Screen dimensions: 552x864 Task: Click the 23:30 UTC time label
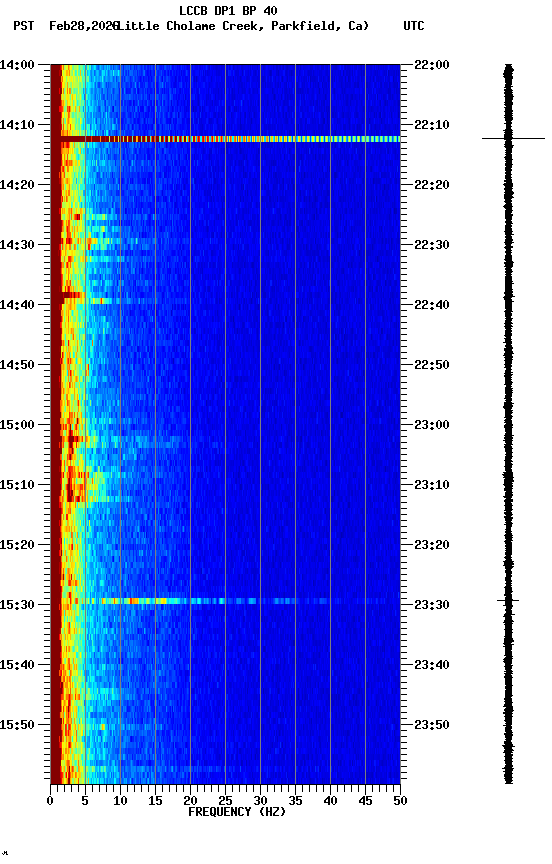[x=432, y=605]
